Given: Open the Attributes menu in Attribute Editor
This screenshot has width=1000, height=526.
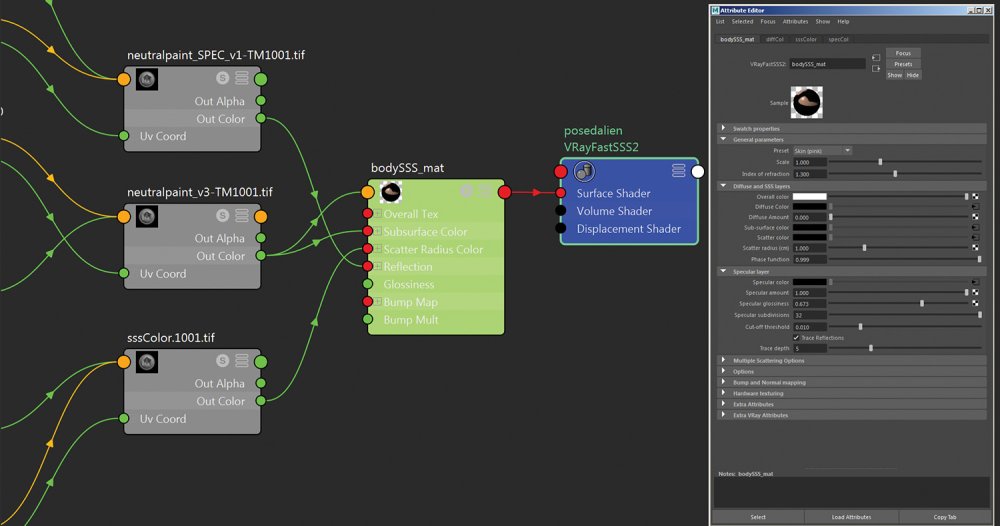Looking at the screenshot, I should tap(795, 22).
